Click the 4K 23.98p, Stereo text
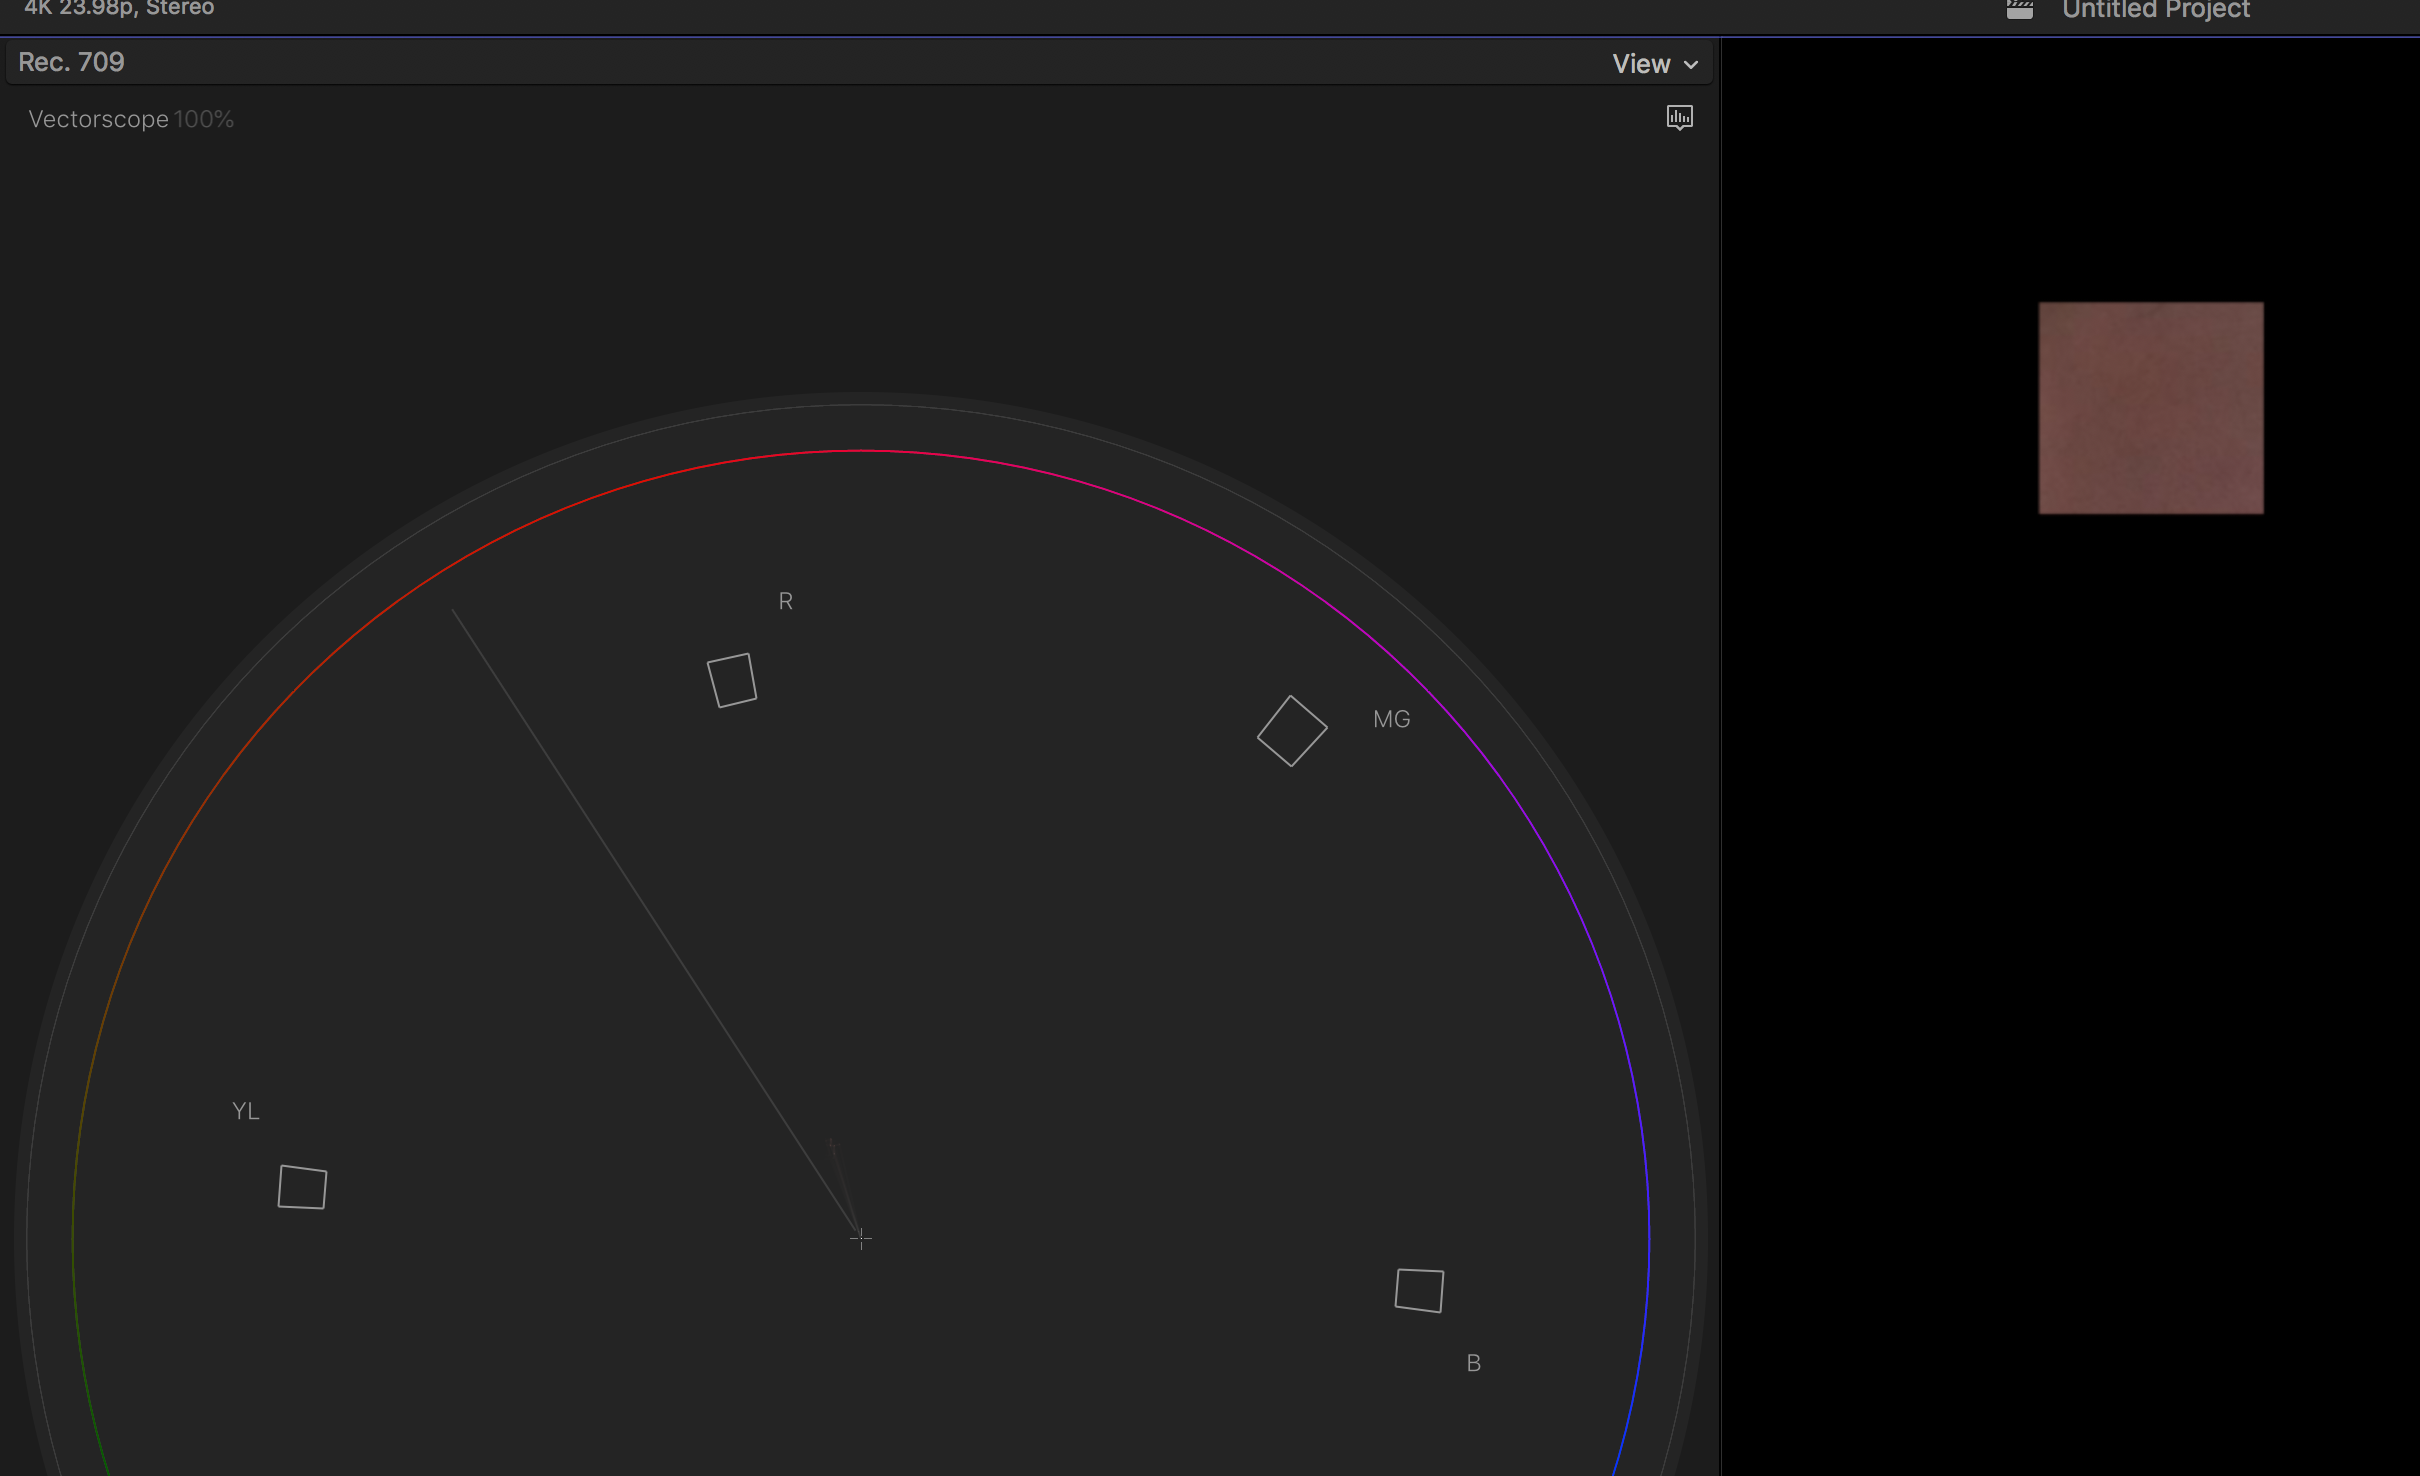This screenshot has width=2420, height=1476. tap(119, 8)
